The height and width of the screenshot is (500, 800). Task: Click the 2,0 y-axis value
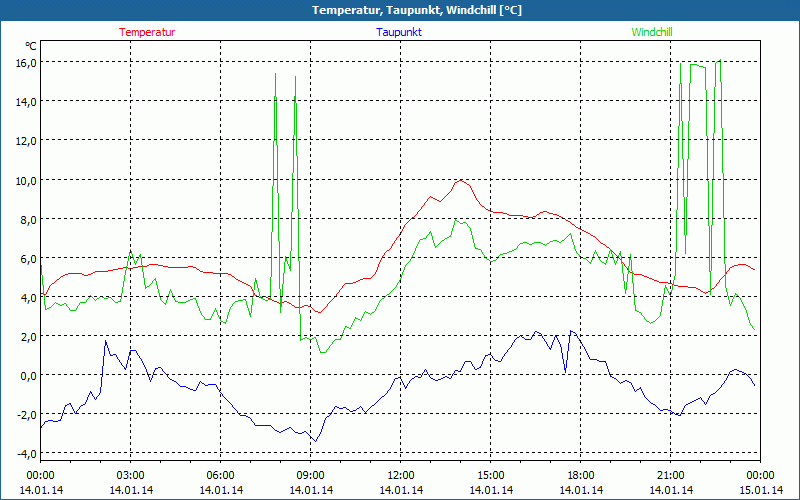click(x=29, y=336)
